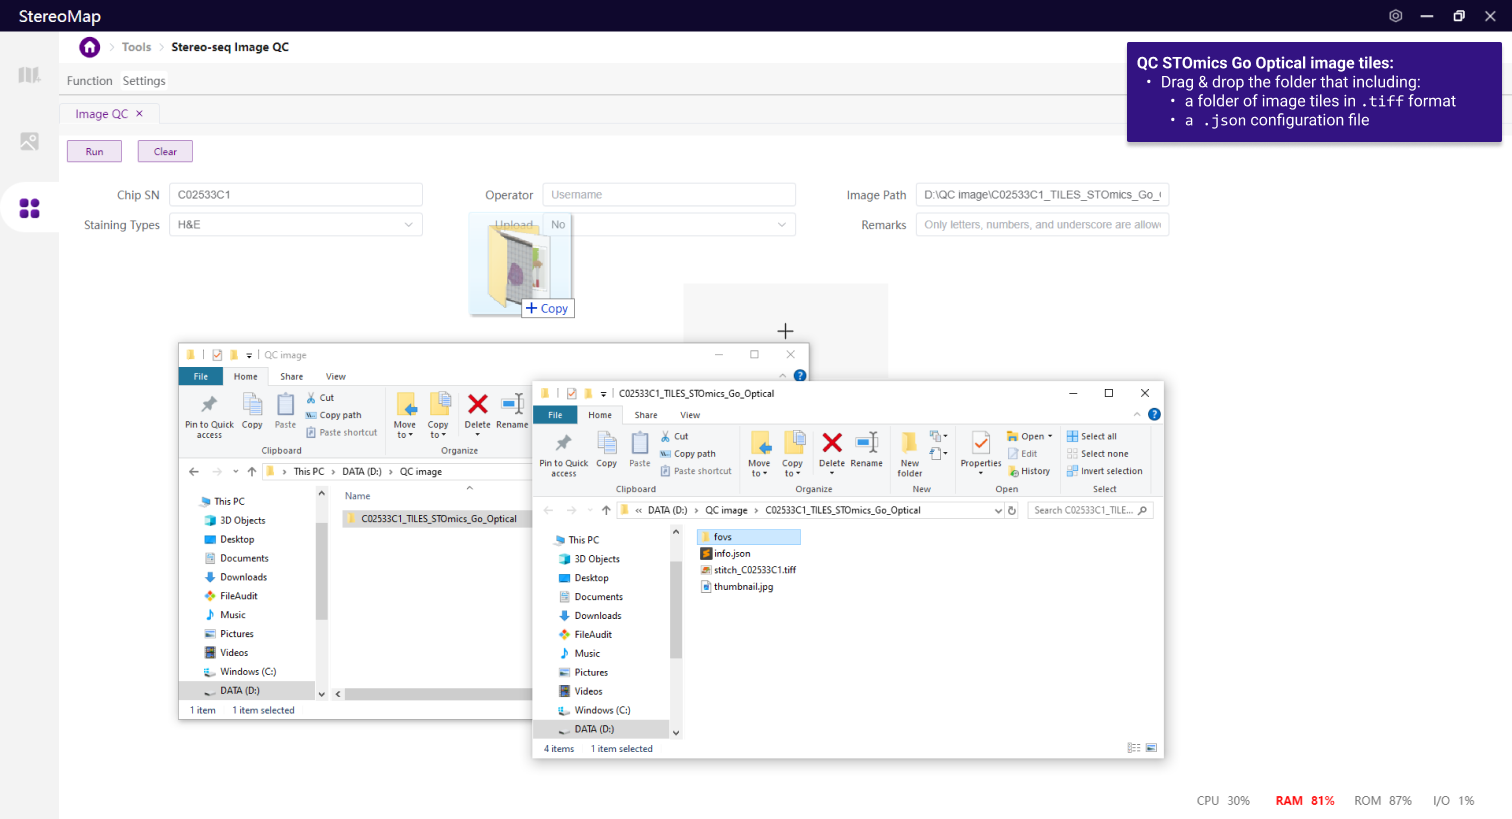Select the info.json file
The height and width of the screenshot is (819, 1512).
click(731, 554)
